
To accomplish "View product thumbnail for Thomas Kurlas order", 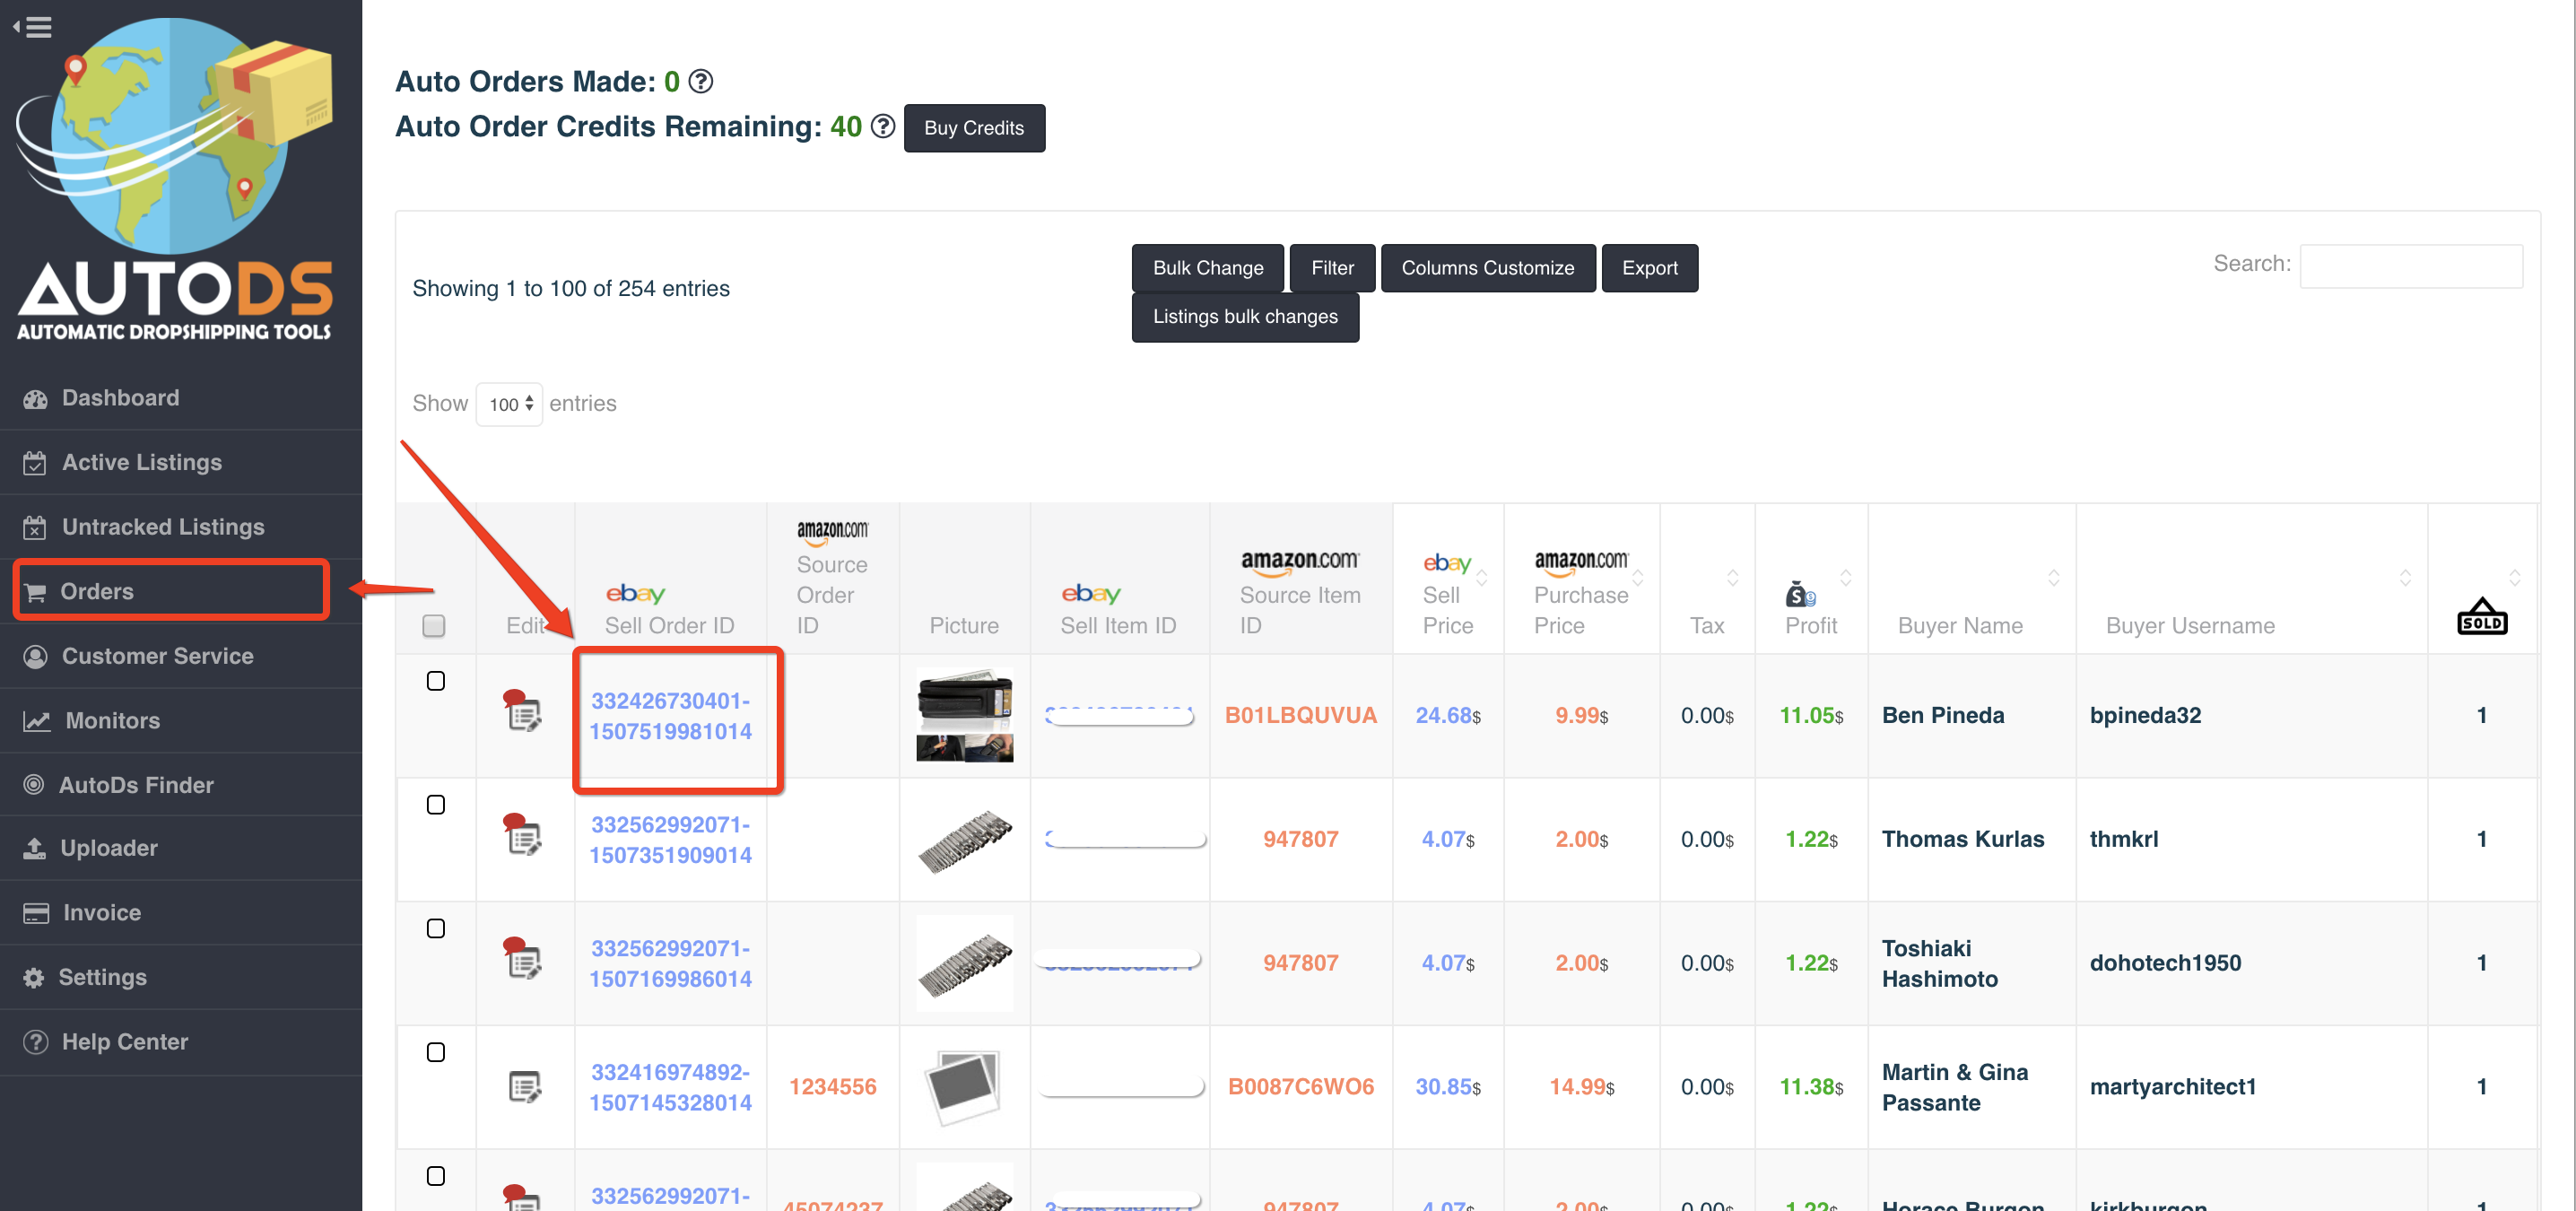I will 964,840.
